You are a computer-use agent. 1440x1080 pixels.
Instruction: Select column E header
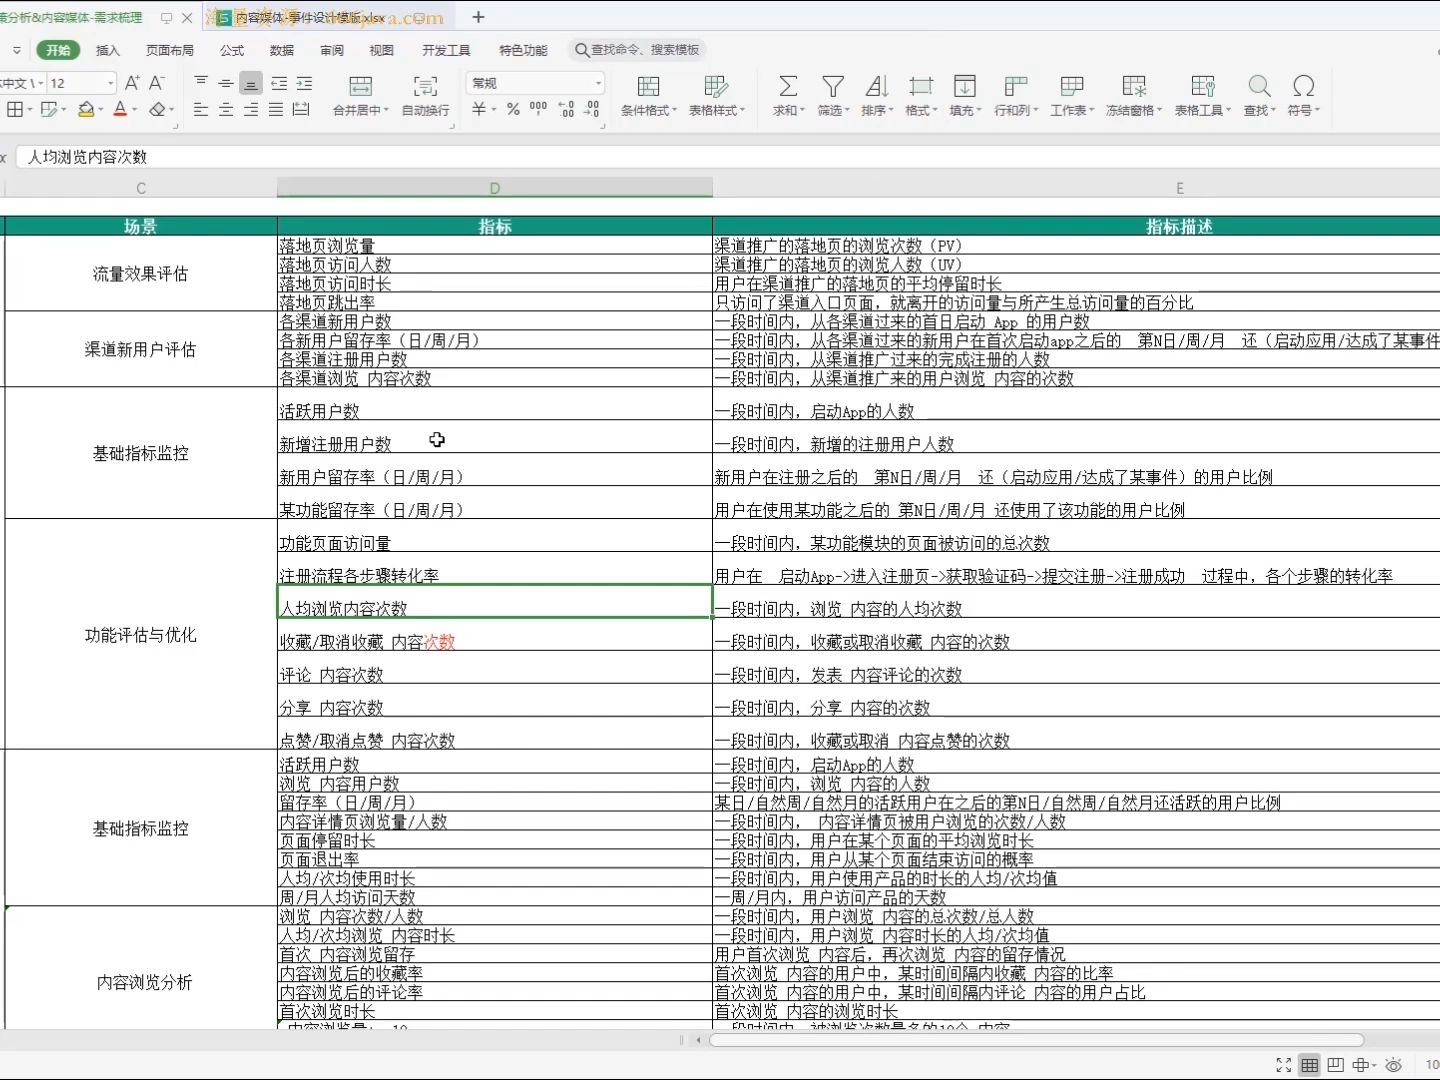coord(1178,188)
